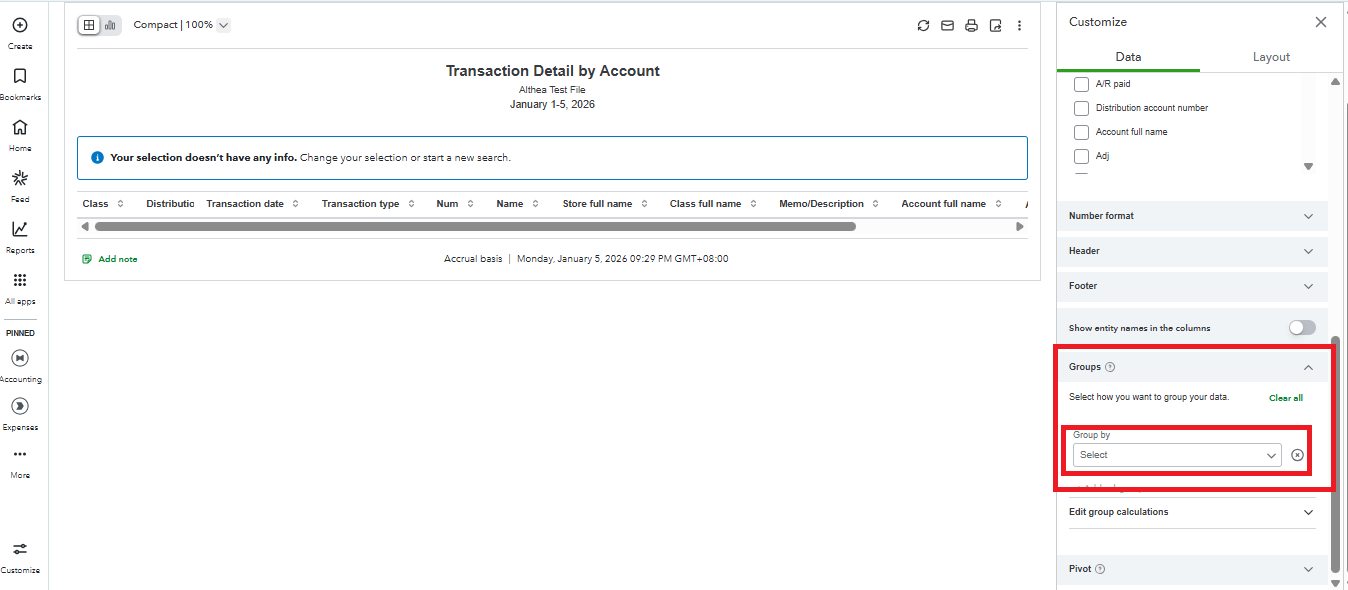Switch to the Data tab
Screen dimensions: 1348x590
1128,57
